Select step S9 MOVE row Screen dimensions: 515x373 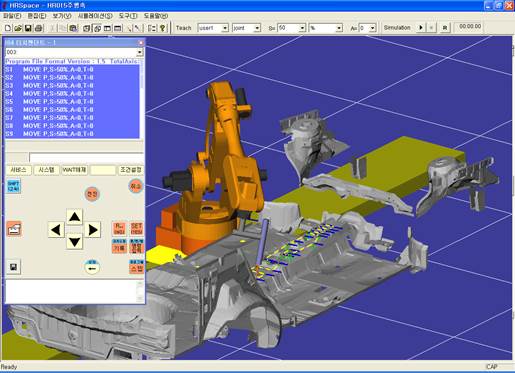[x=72, y=133]
